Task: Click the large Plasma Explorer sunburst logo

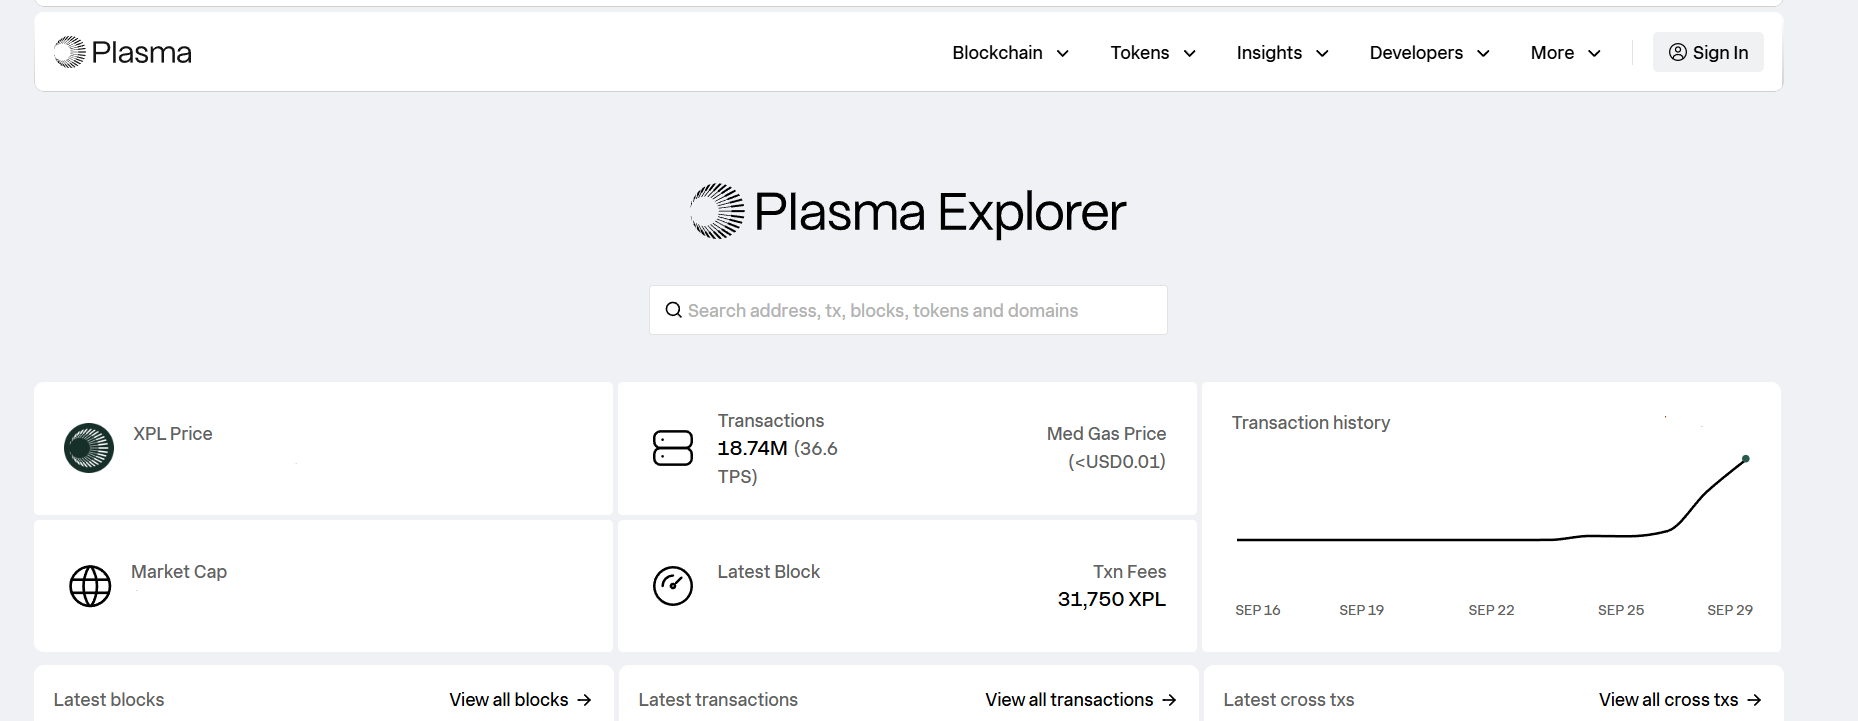Action: [x=717, y=211]
